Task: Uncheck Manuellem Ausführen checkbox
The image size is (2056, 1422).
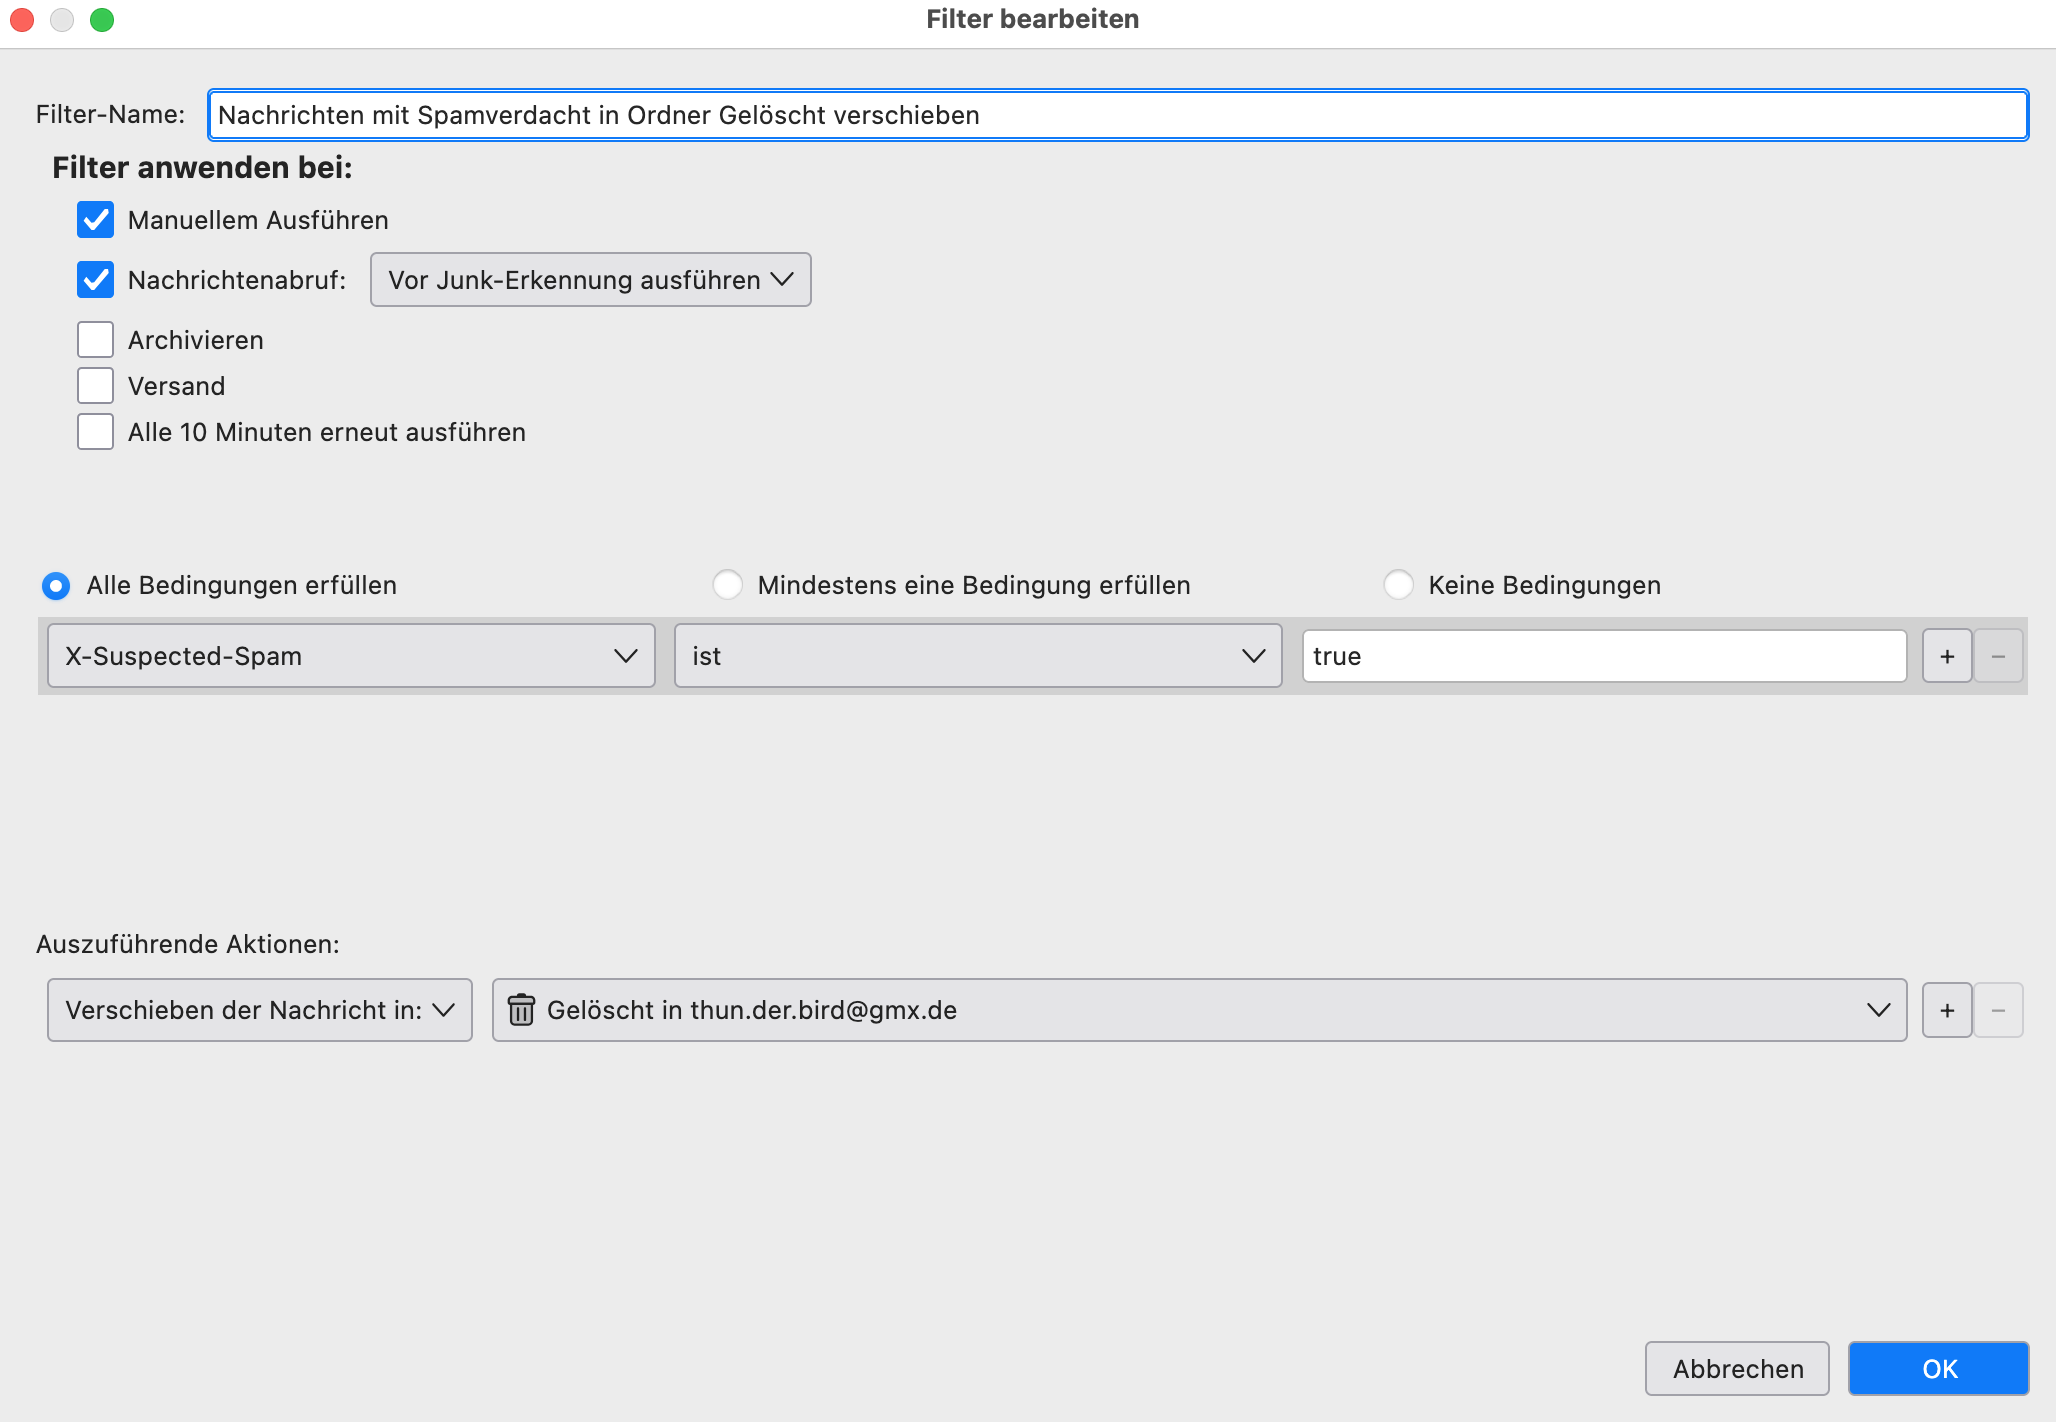Action: tap(95, 220)
